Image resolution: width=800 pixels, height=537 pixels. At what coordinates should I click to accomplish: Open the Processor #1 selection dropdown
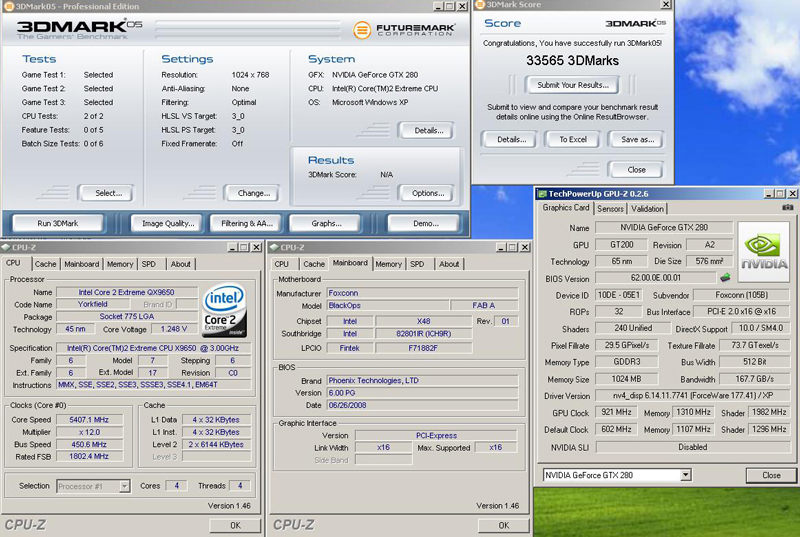point(124,486)
